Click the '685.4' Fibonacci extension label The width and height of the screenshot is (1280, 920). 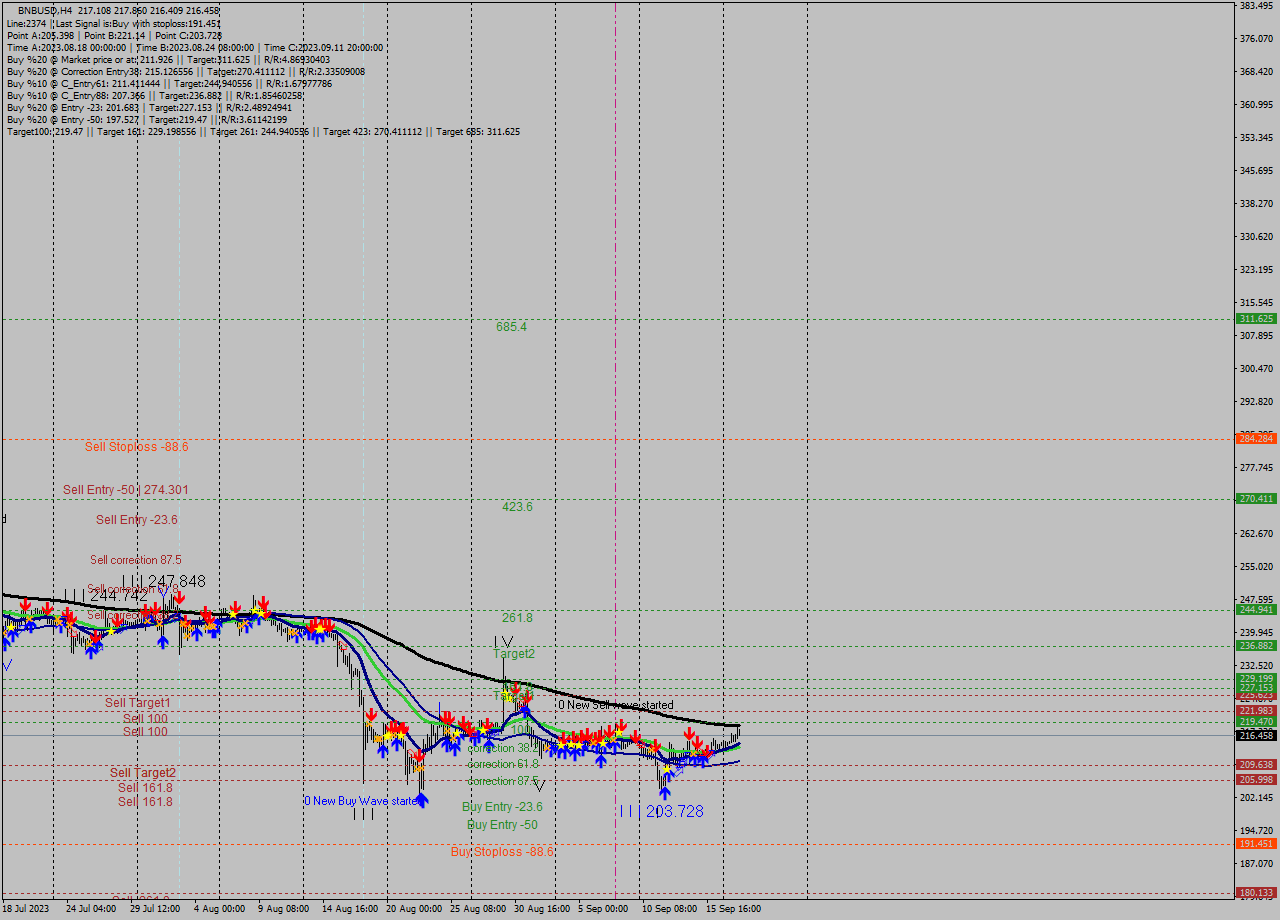pyautogui.click(x=512, y=327)
